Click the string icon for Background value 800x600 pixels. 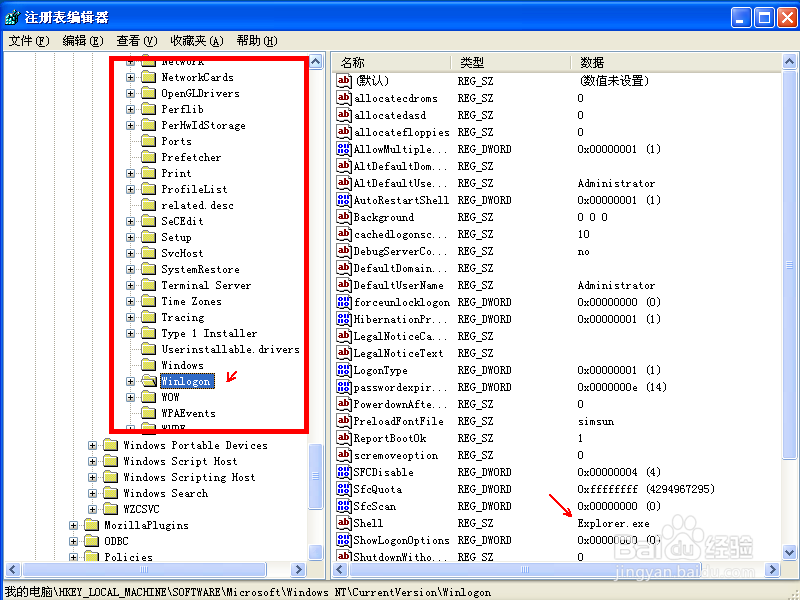344,217
